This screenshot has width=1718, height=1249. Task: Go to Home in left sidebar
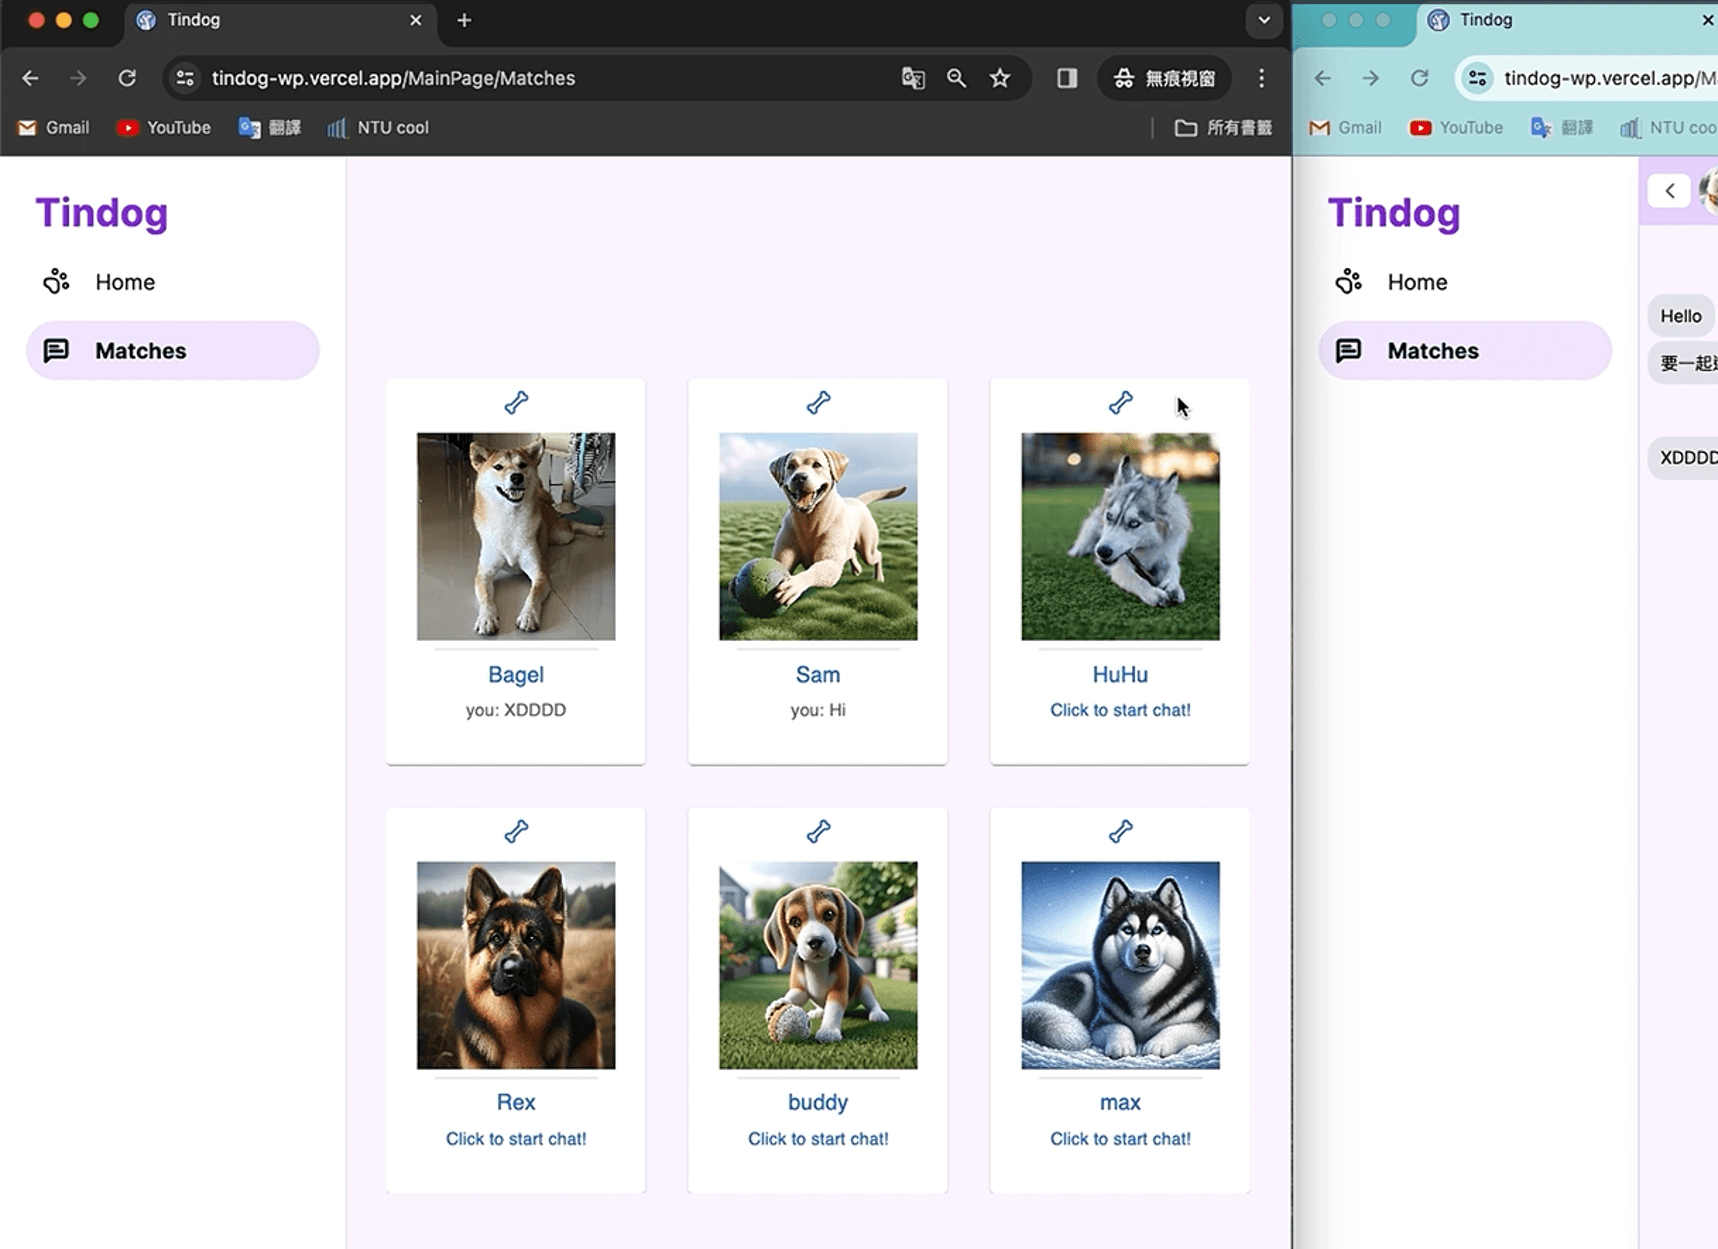pos(124,282)
